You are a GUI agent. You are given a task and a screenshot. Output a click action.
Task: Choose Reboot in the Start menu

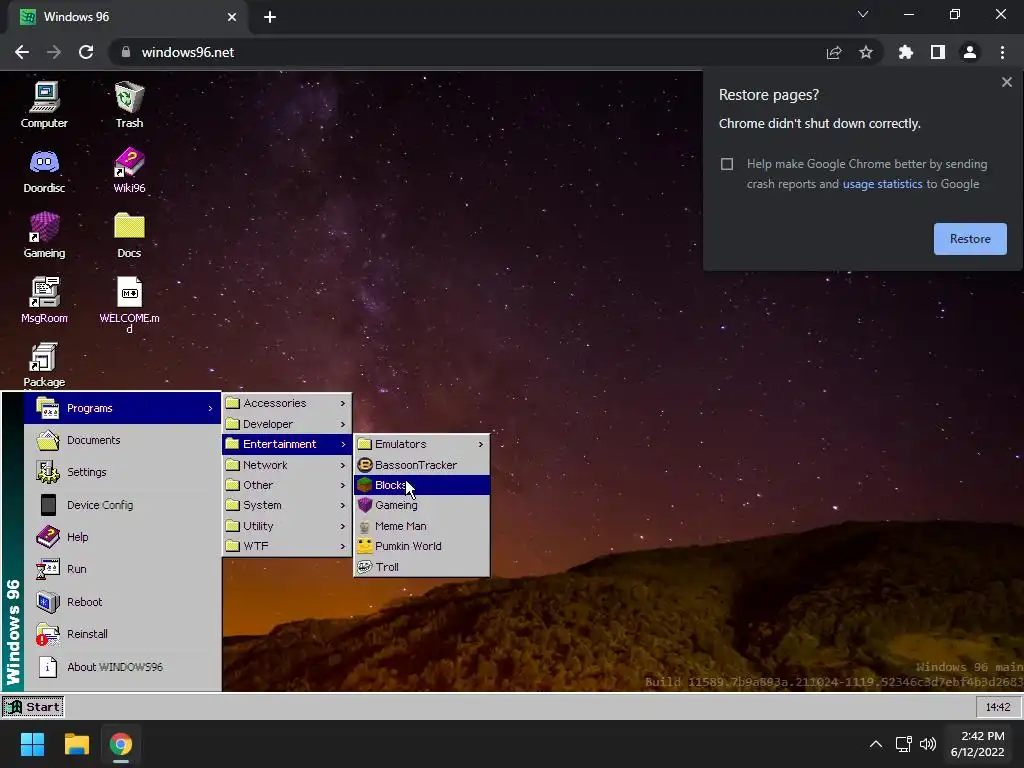coord(123,601)
